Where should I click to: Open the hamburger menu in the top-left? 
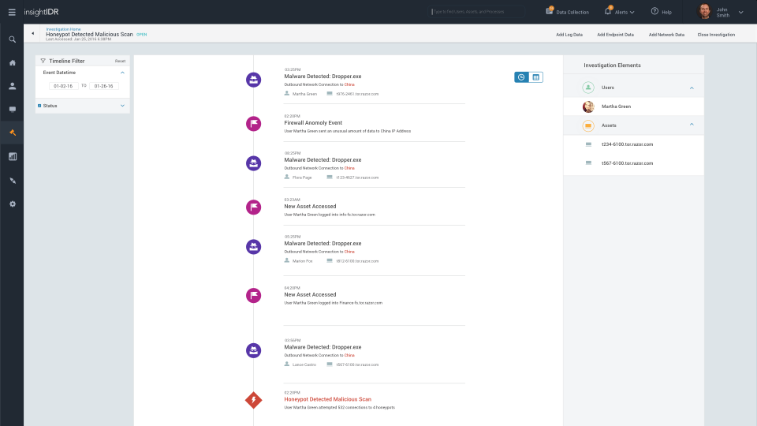pos(11,11)
